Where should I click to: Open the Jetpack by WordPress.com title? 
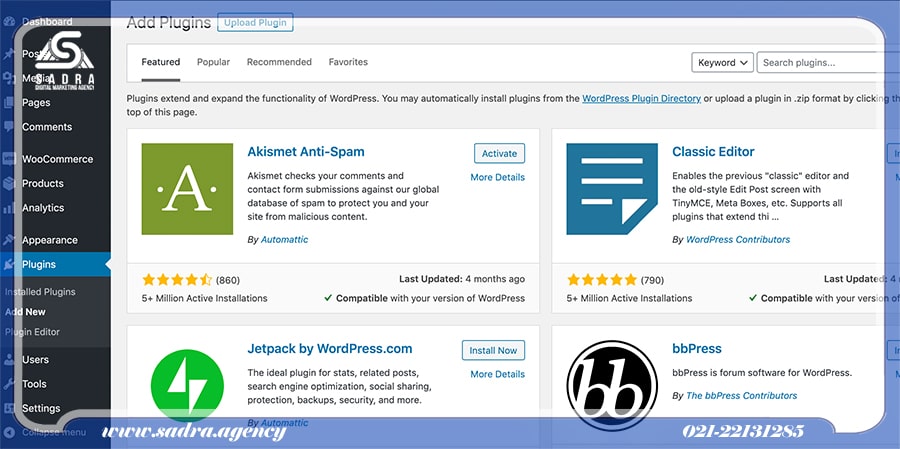[329, 349]
